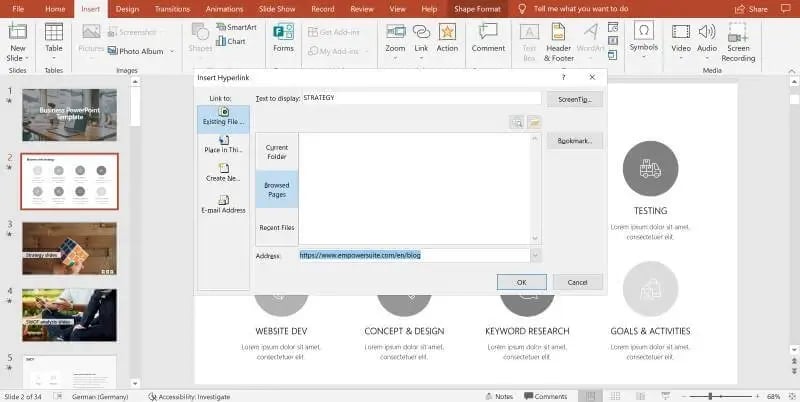Expand the Address dropdown arrow
This screenshot has height=402, width=800.
pyautogui.click(x=535, y=255)
